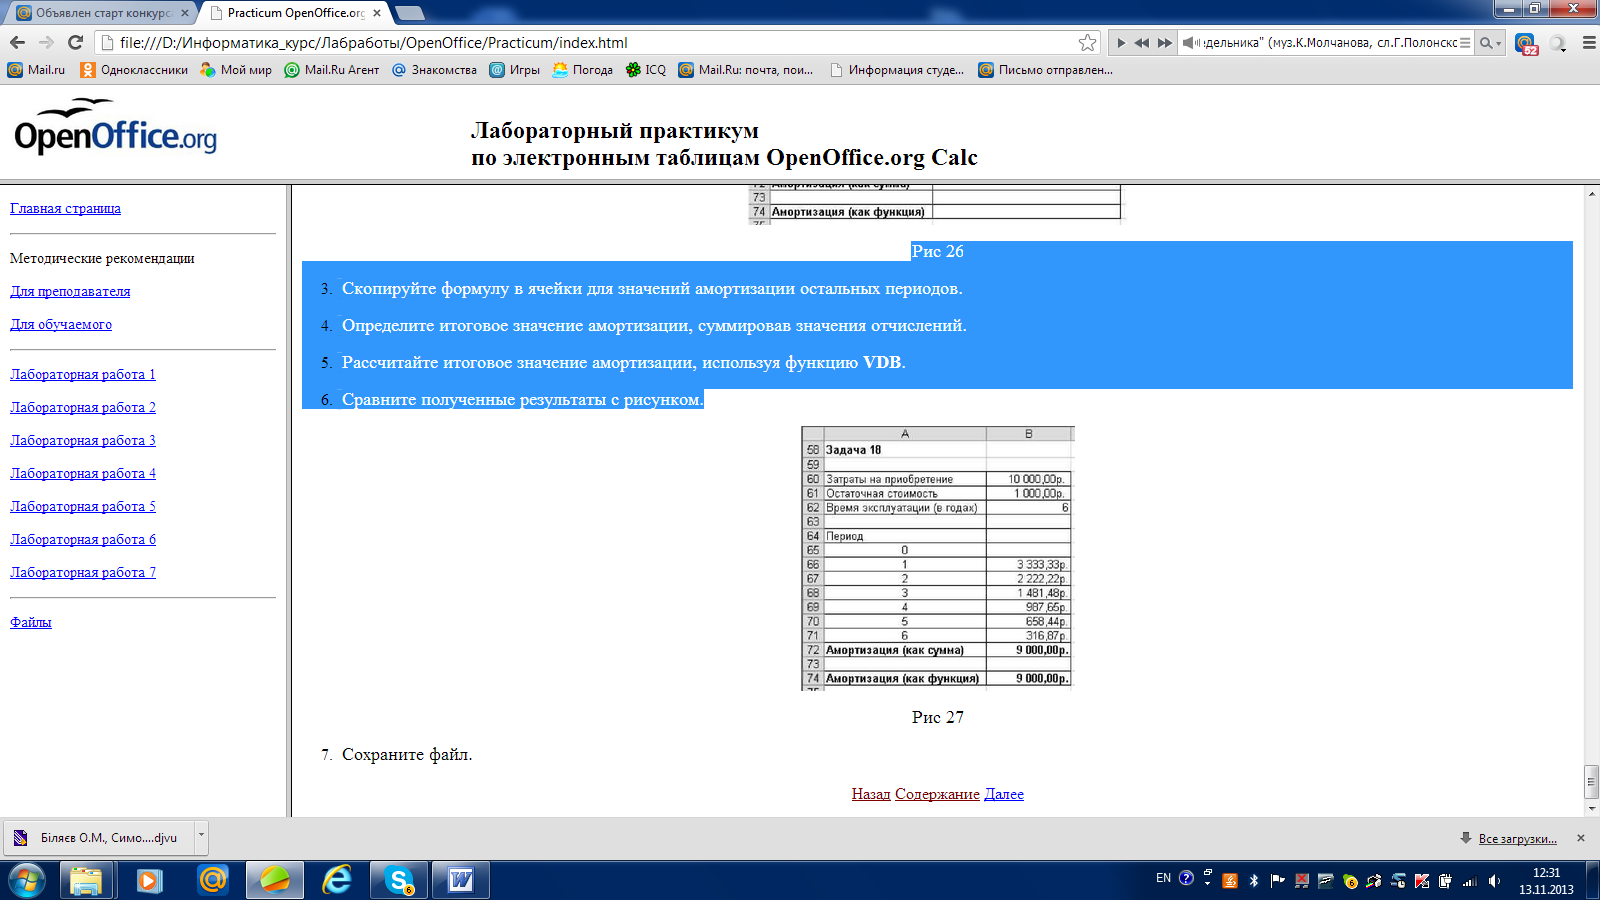Open Internet Explorer from the taskbar
This screenshot has height=900, width=1600.
click(337, 880)
